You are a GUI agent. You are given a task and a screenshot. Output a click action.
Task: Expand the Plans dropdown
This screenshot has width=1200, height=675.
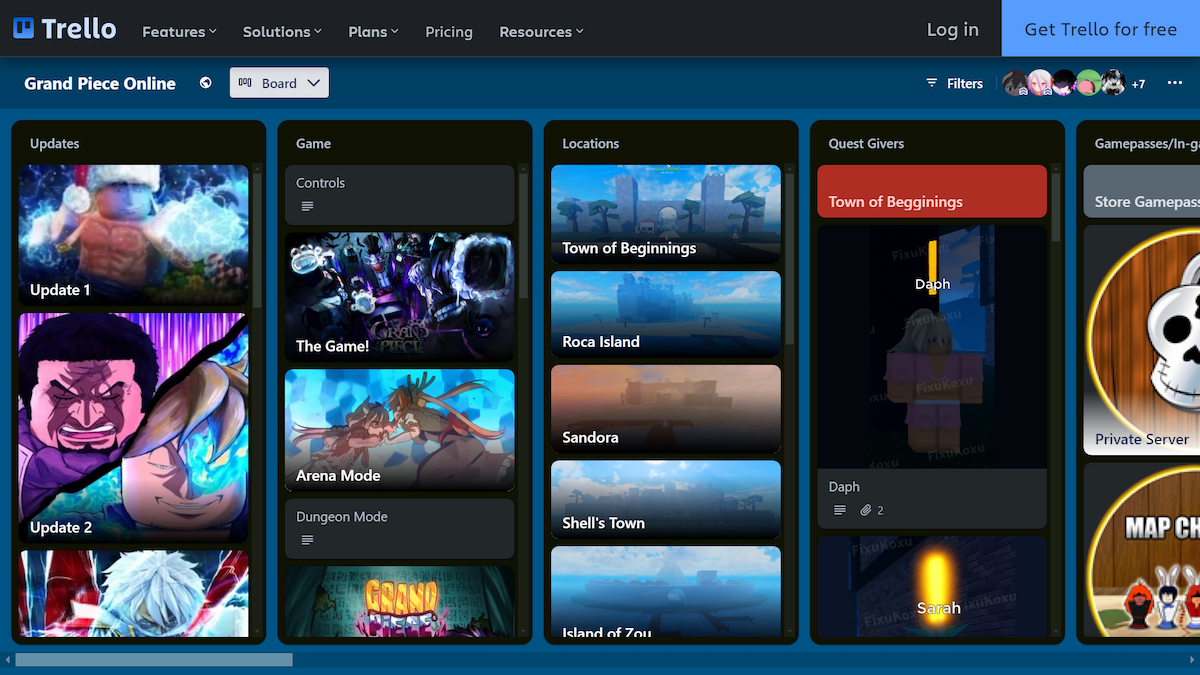click(373, 32)
